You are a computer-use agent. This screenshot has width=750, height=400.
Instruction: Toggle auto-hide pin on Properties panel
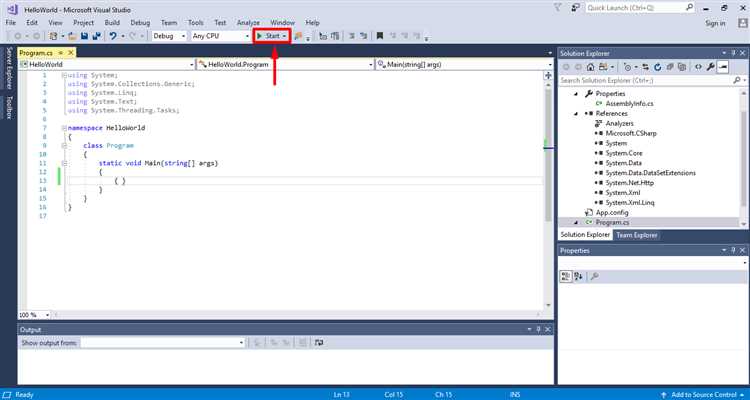(733, 250)
